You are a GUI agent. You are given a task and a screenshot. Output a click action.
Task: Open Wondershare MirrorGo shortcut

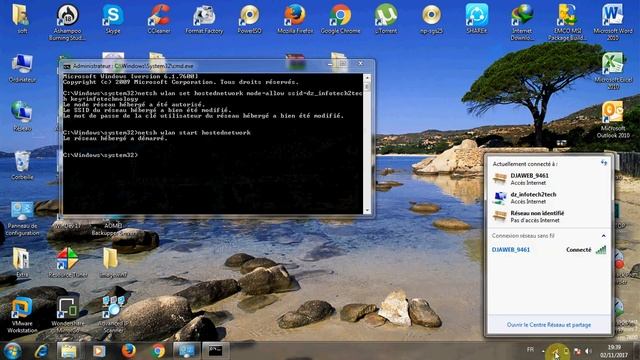point(67,315)
